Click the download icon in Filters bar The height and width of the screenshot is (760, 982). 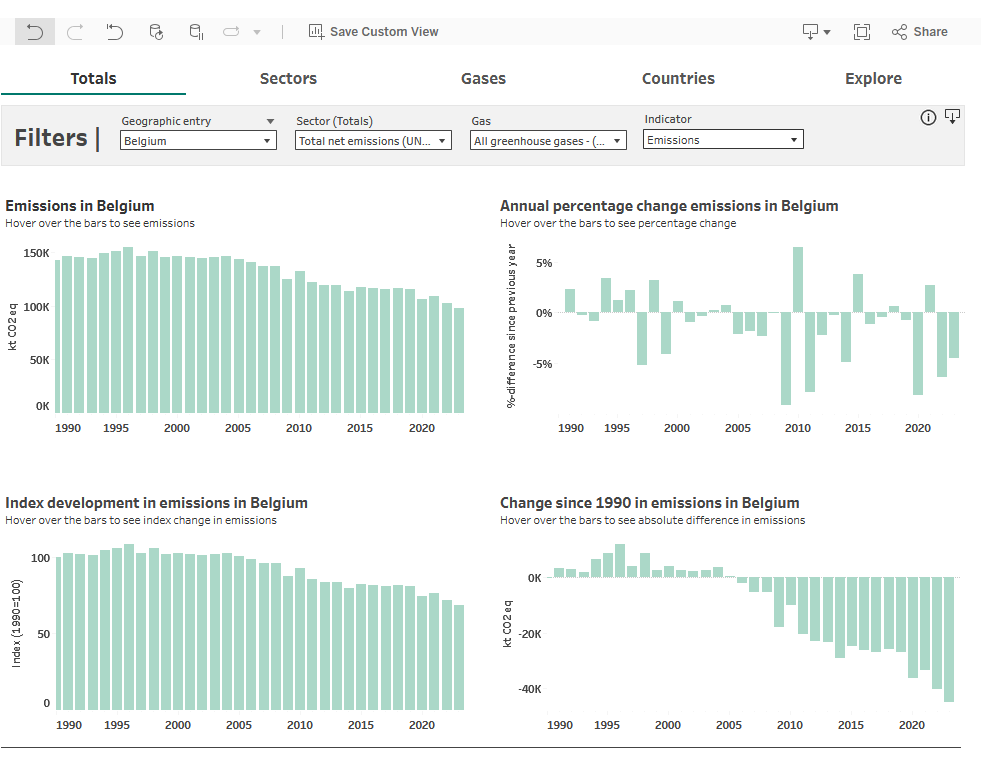952,117
